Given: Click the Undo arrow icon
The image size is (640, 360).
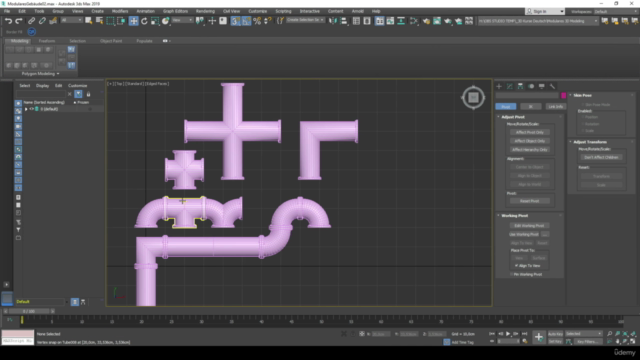Looking at the screenshot, I should (x=8, y=21).
